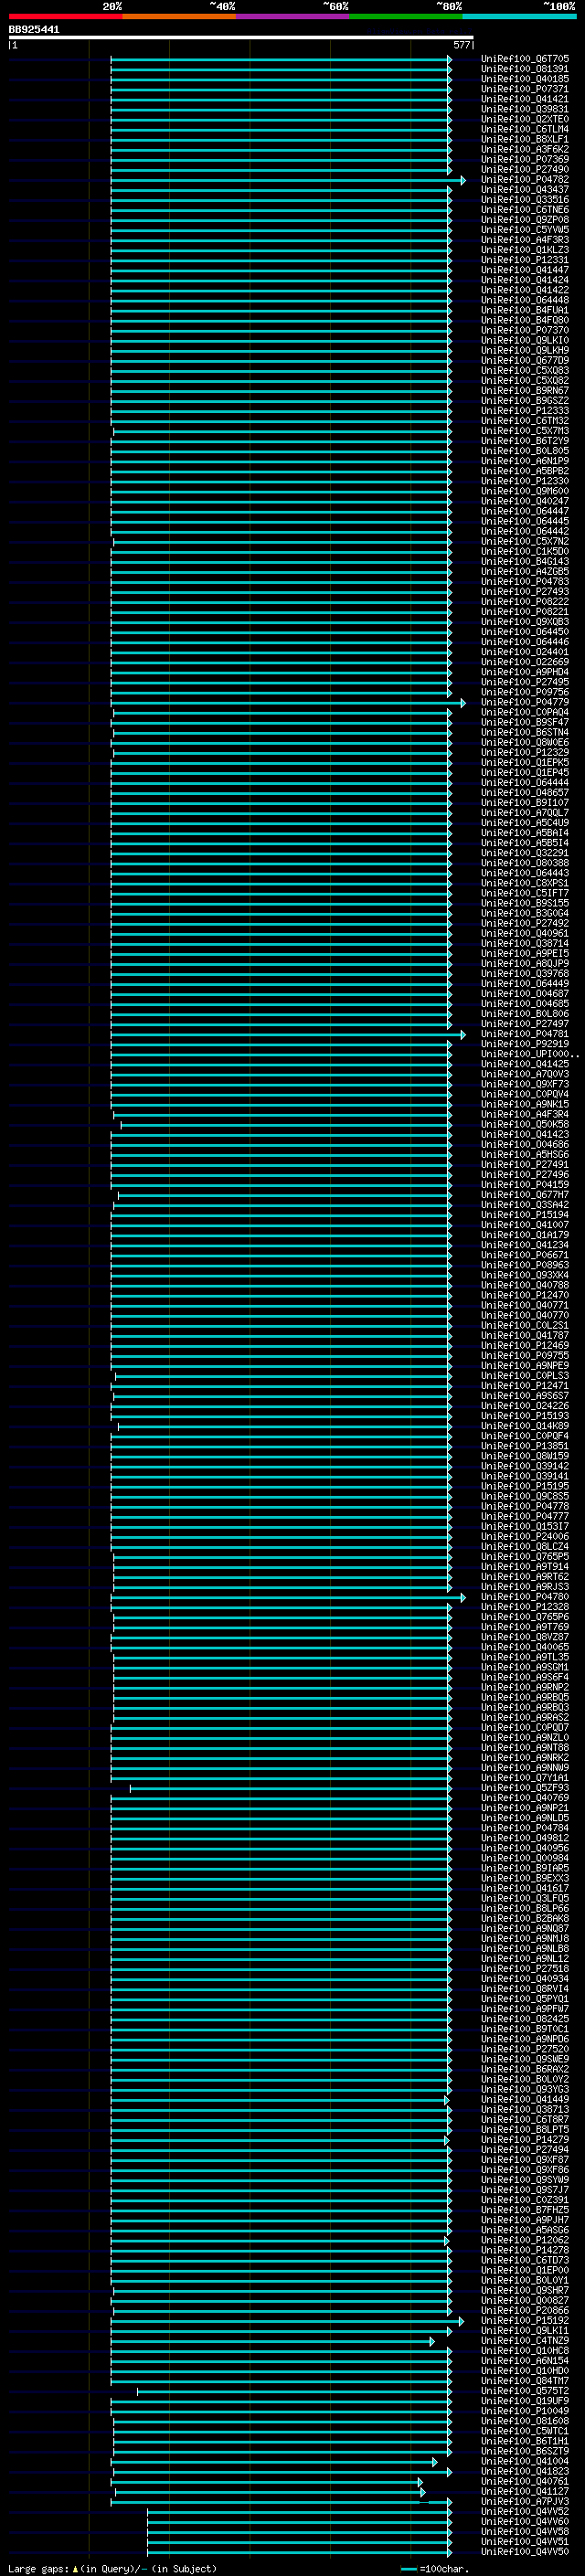Select the UniRef100_P12331 label
The height and width of the screenshot is (2576, 585).
(x=524, y=260)
